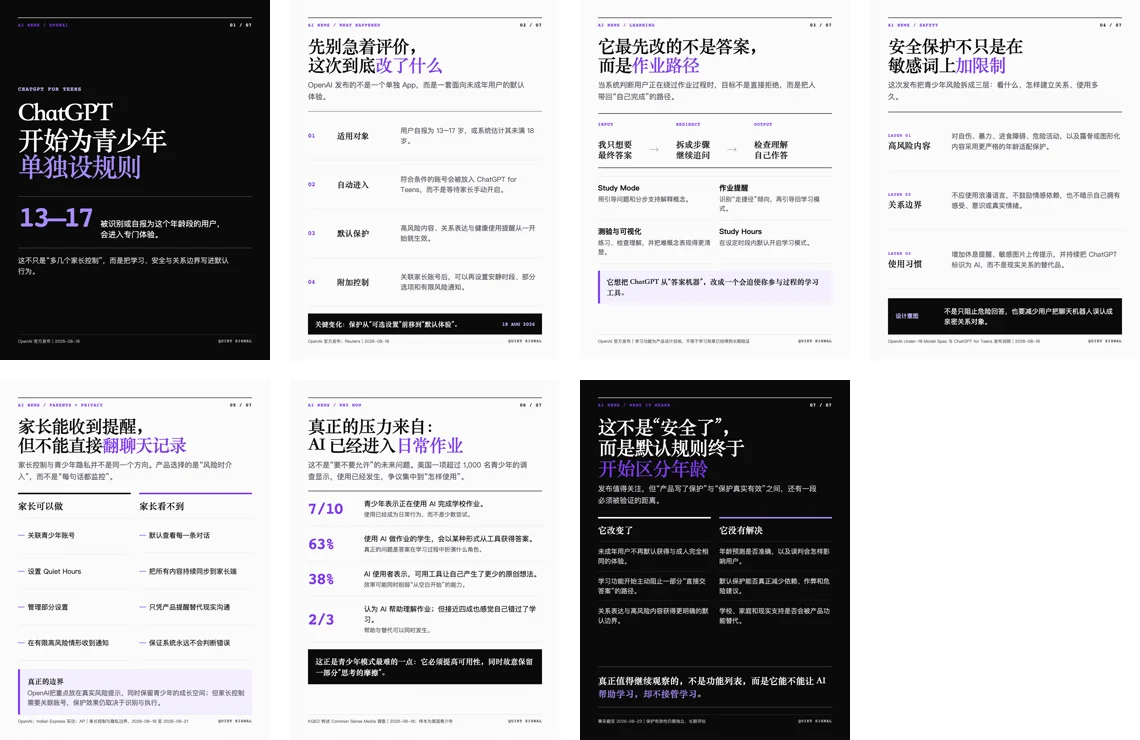Click the purple statistic "2/3"
The height and width of the screenshot is (740, 1140).
pyautogui.click(x=321, y=619)
